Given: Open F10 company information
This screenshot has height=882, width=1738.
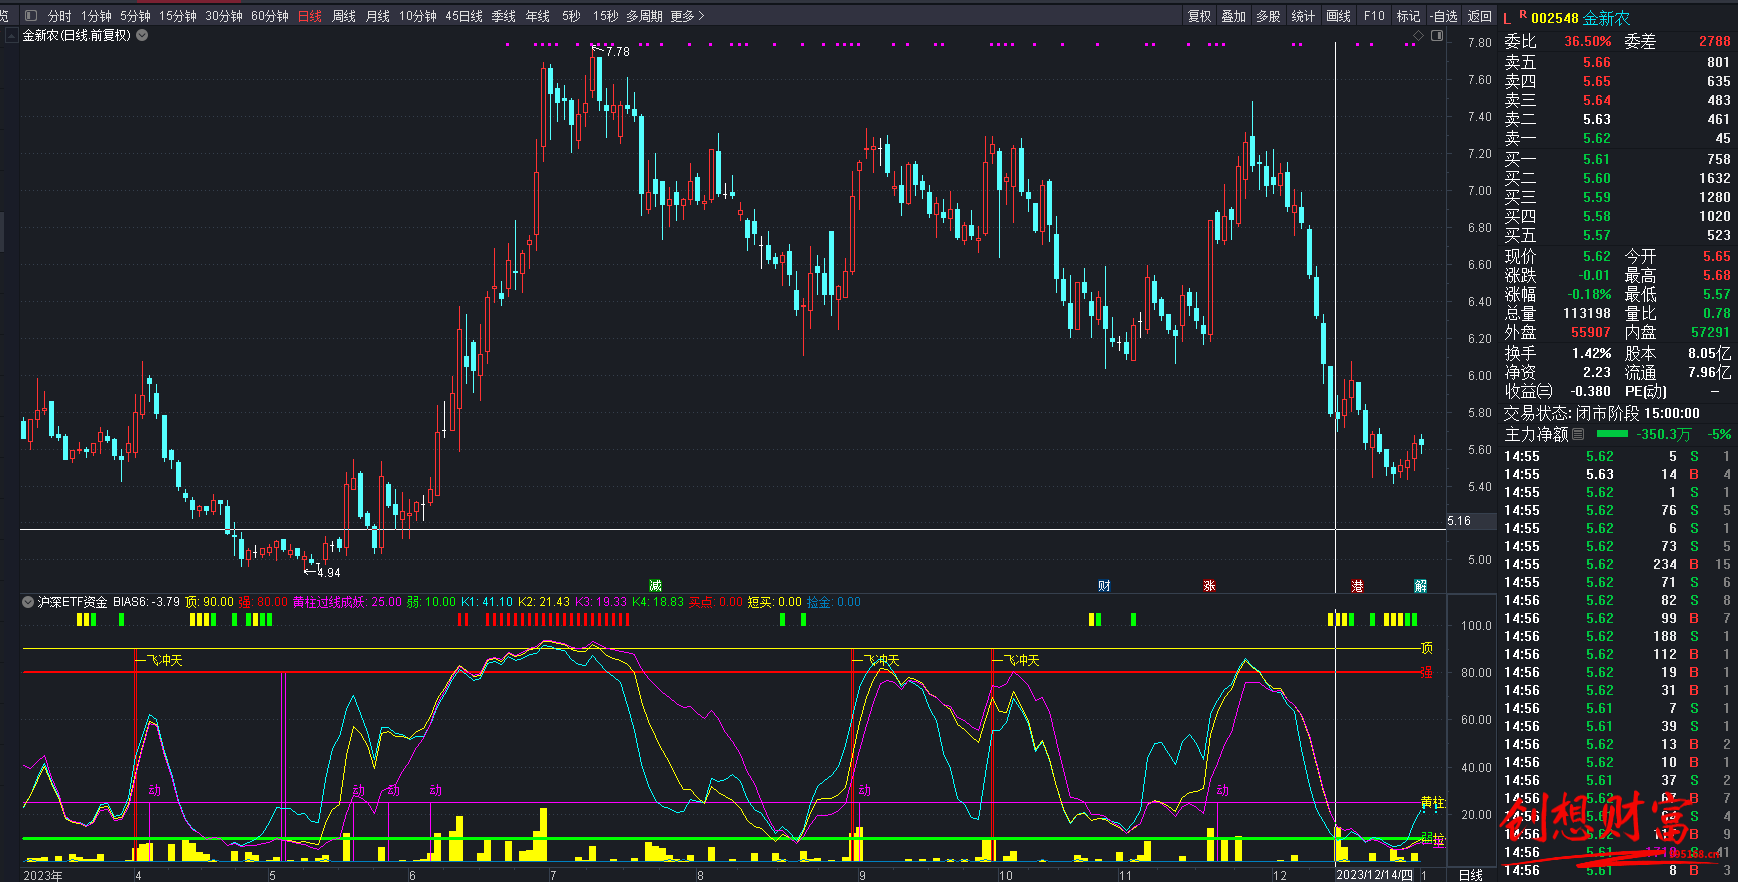Looking at the screenshot, I should pyautogui.click(x=1374, y=16).
